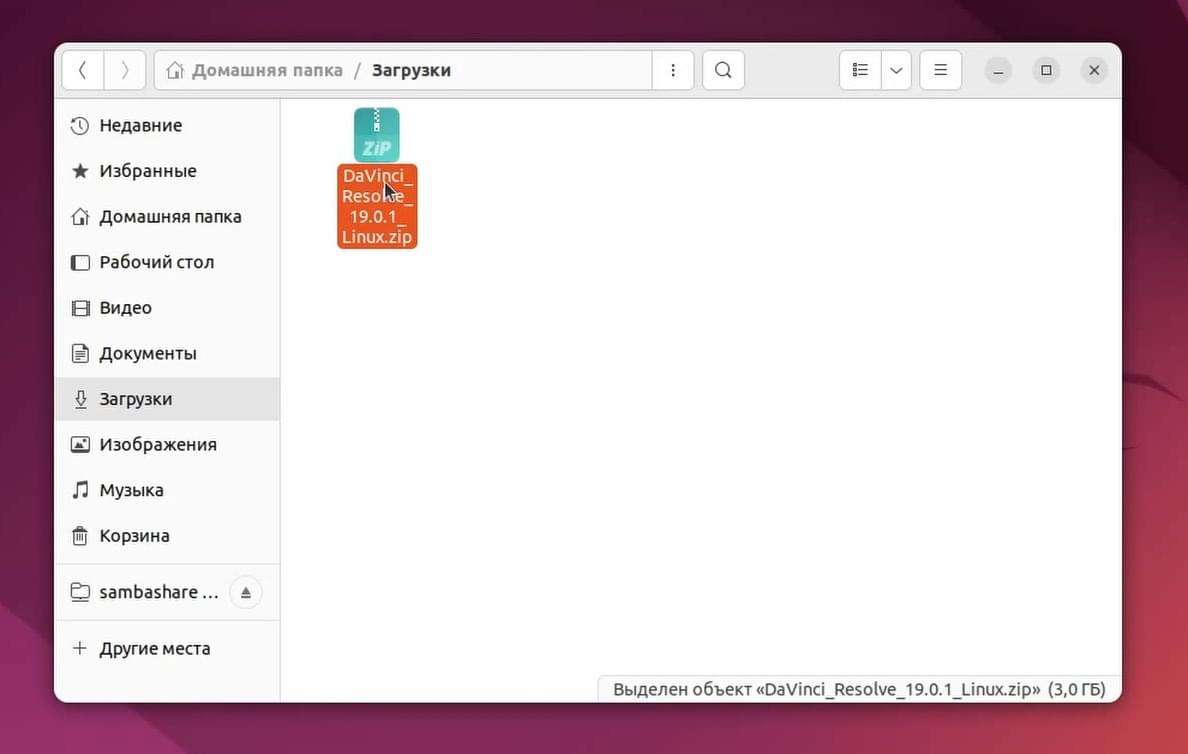Open Домашняя папка in the sidebar
The height and width of the screenshot is (754, 1188).
point(167,217)
